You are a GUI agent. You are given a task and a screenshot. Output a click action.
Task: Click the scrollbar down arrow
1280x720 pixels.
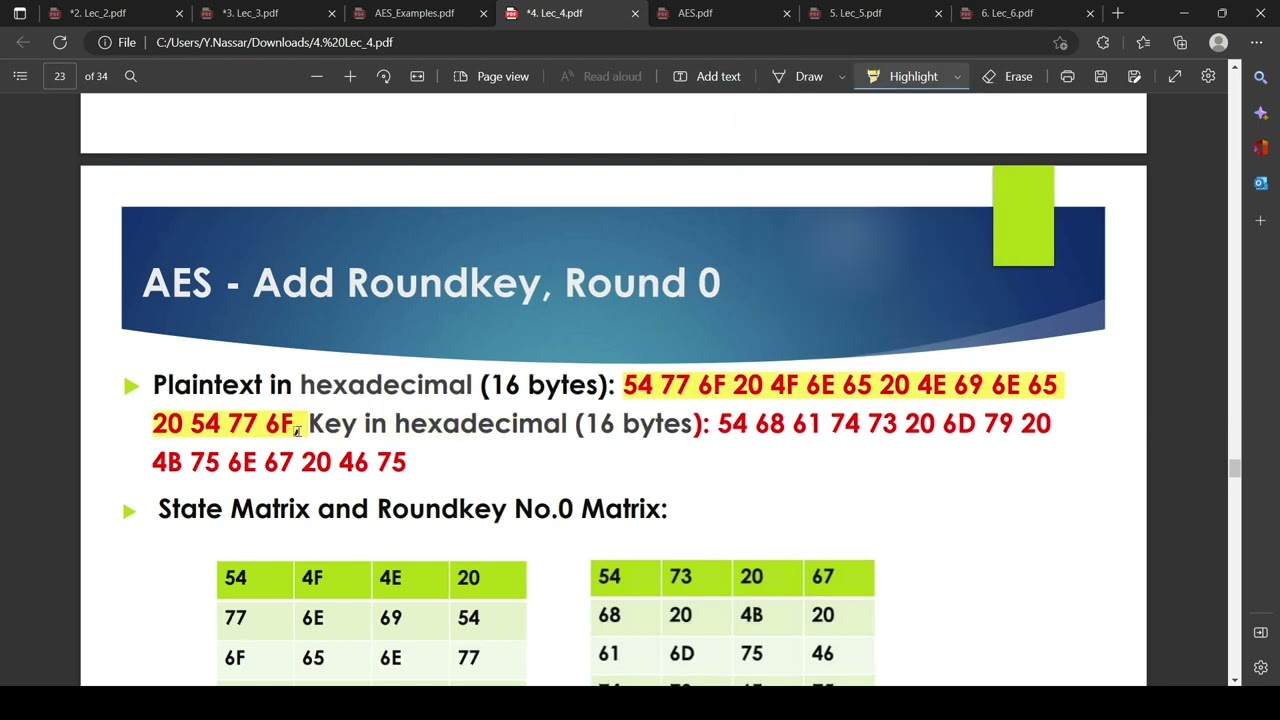1235,680
